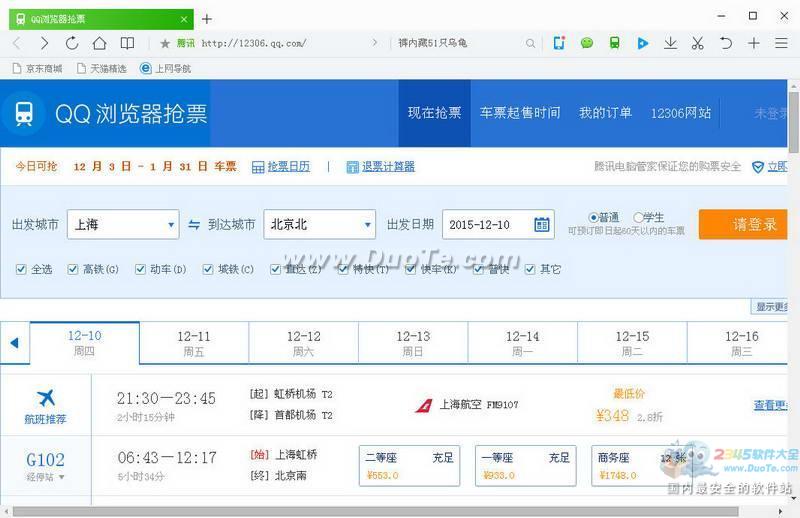Toggle the 其它 checkbox

(530, 269)
